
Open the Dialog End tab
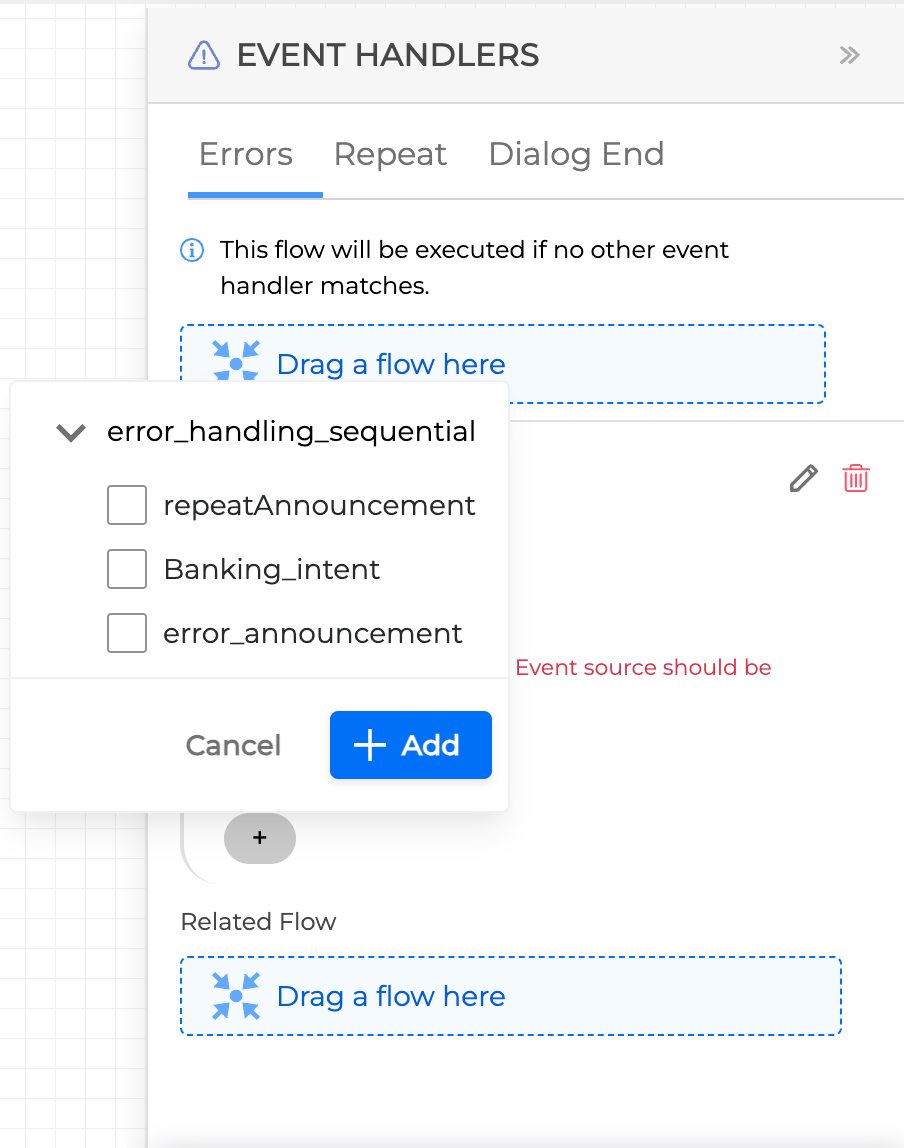[x=576, y=155]
